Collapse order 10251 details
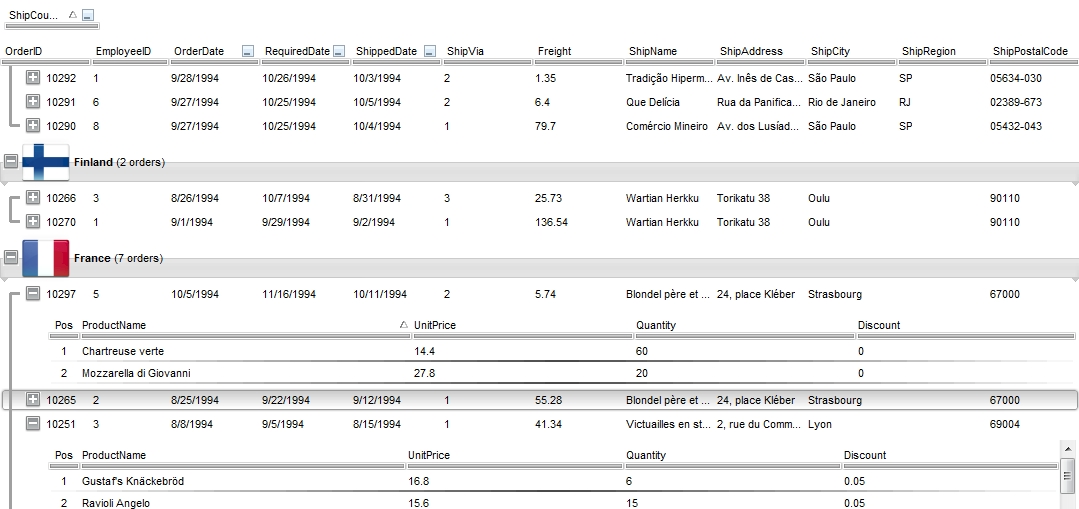The image size is (1079, 509). pos(32,424)
